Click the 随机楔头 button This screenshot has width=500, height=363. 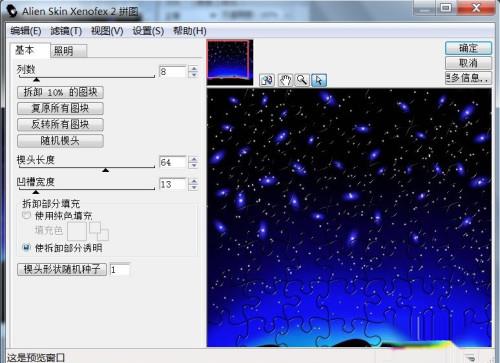(x=60, y=141)
